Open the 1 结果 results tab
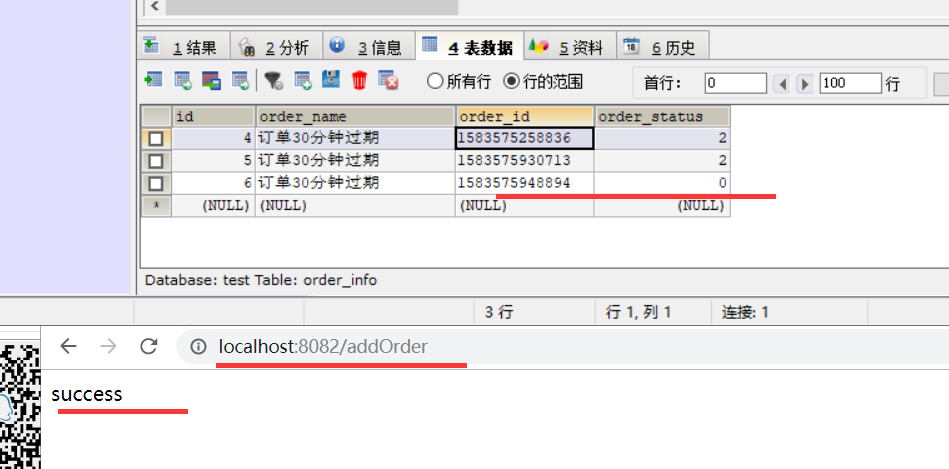Screen dimensions: 949x469 click(x=184, y=46)
